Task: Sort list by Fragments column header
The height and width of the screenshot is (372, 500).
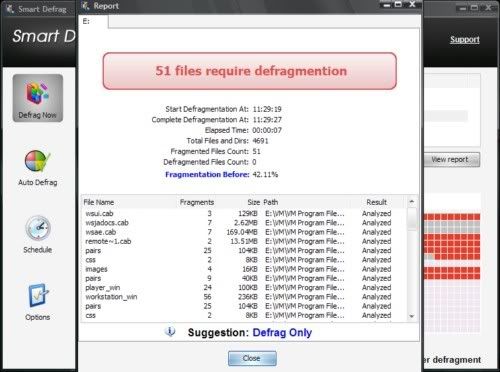Action: tap(197, 202)
